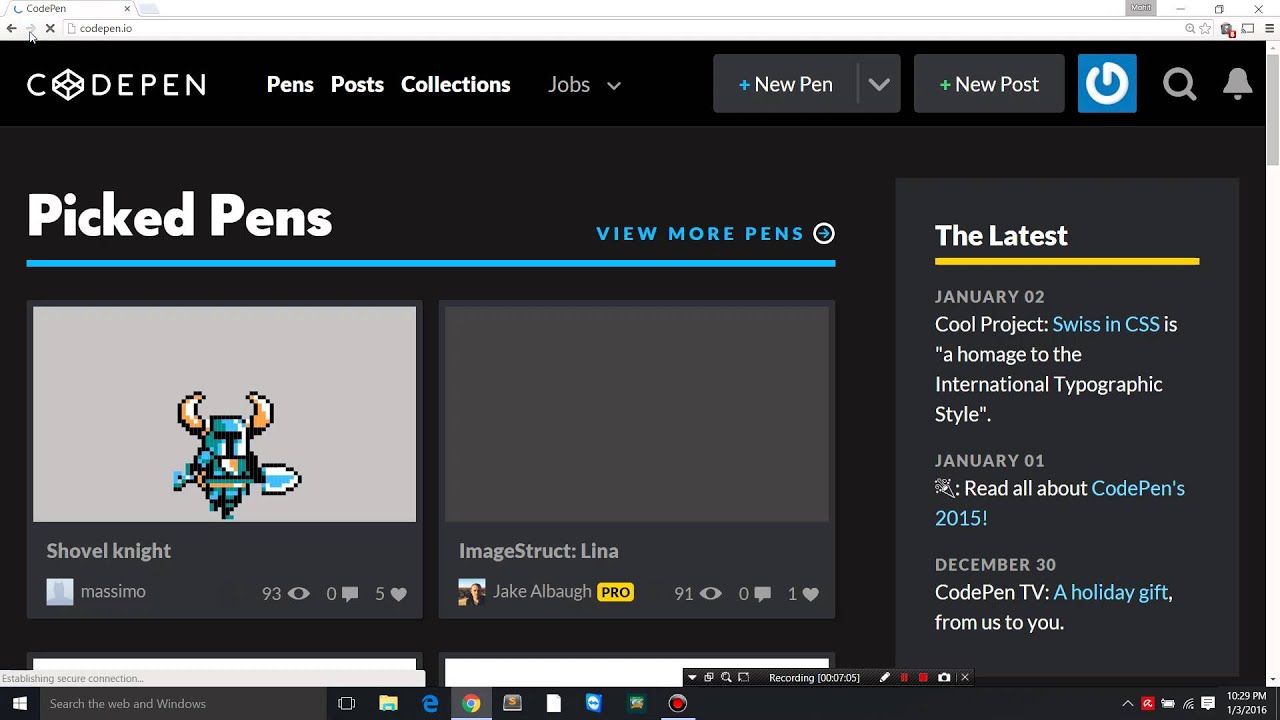Click the ImageStruct: Lina 91 views eye
This screenshot has width=1280, height=720.
710,594
